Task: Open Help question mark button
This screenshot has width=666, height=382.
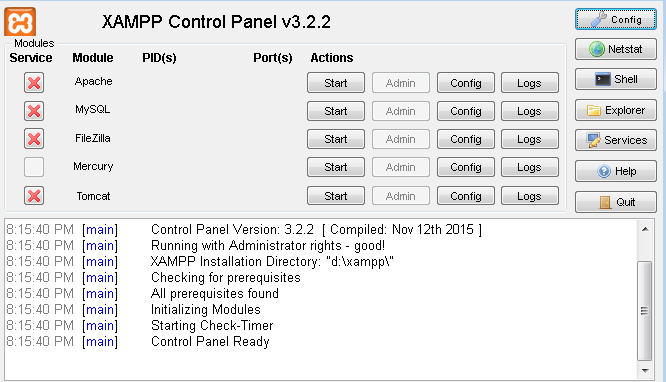Action: point(615,171)
